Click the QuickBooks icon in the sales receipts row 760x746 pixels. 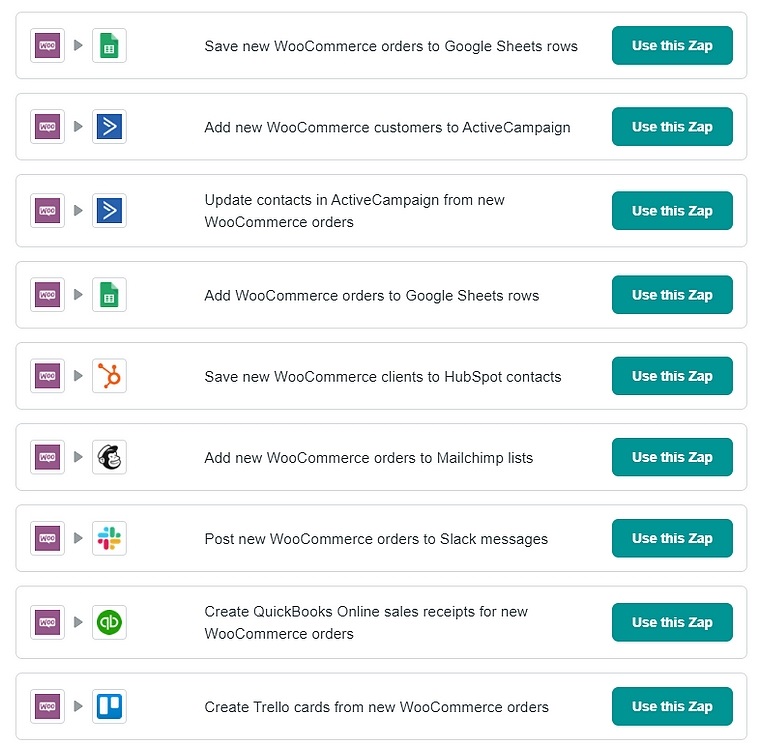pos(109,622)
